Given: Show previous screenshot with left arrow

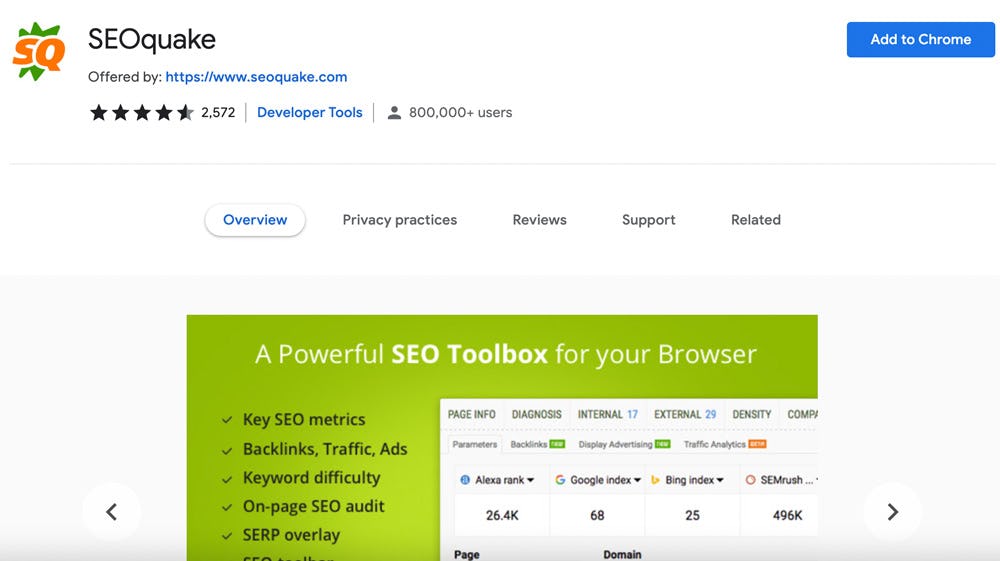Looking at the screenshot, I should coord(112,512).
